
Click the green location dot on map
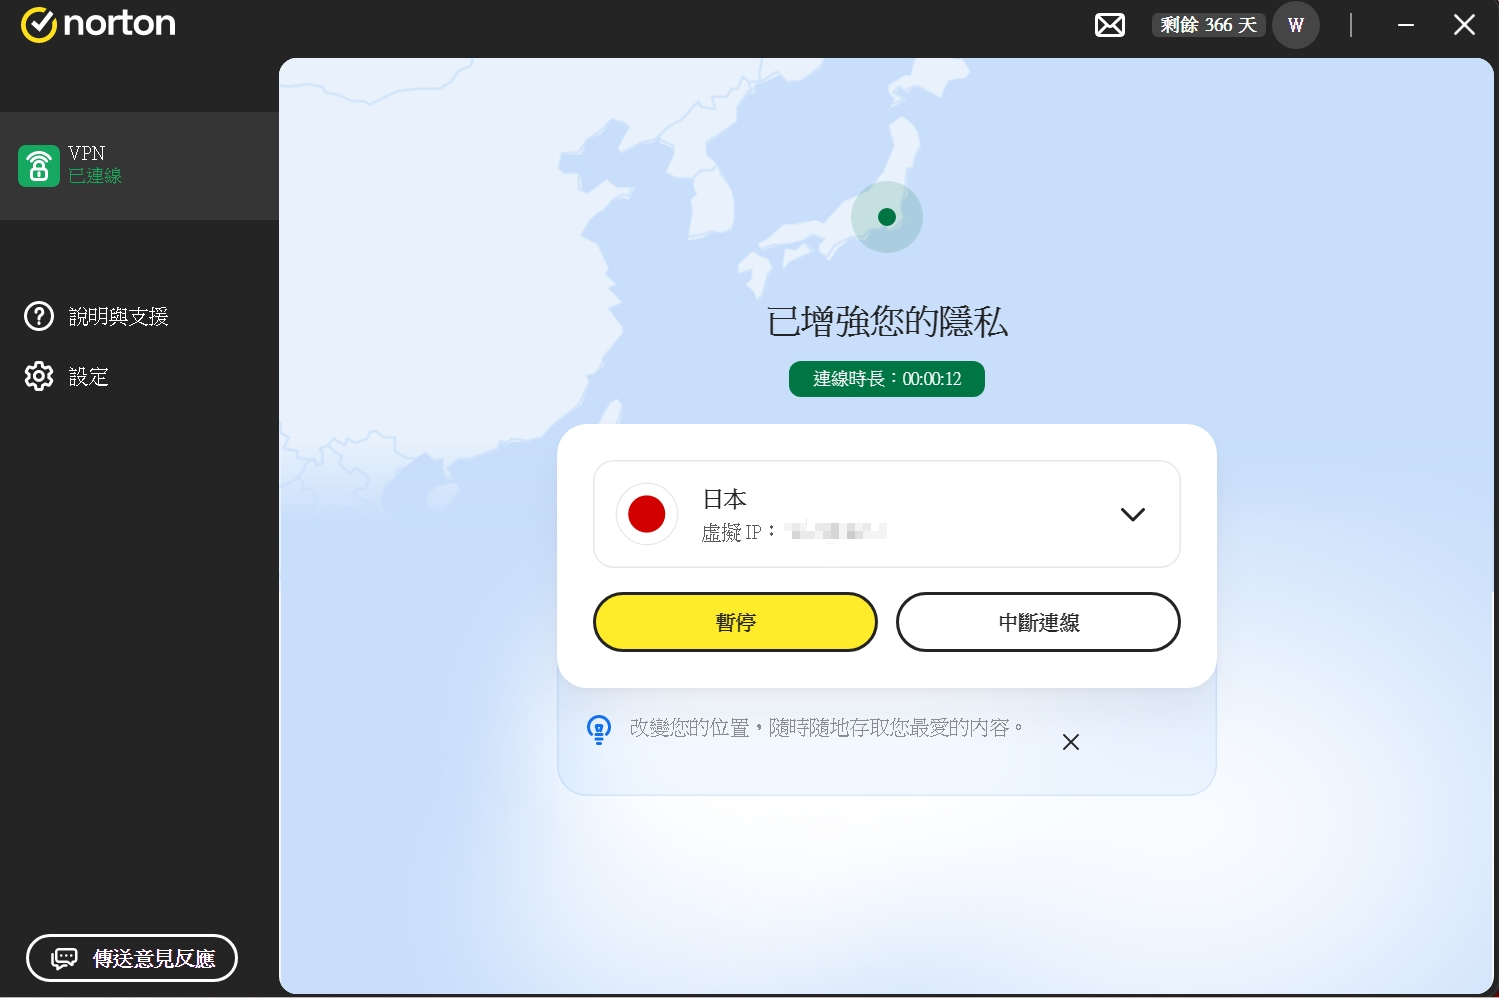[886, 217]
